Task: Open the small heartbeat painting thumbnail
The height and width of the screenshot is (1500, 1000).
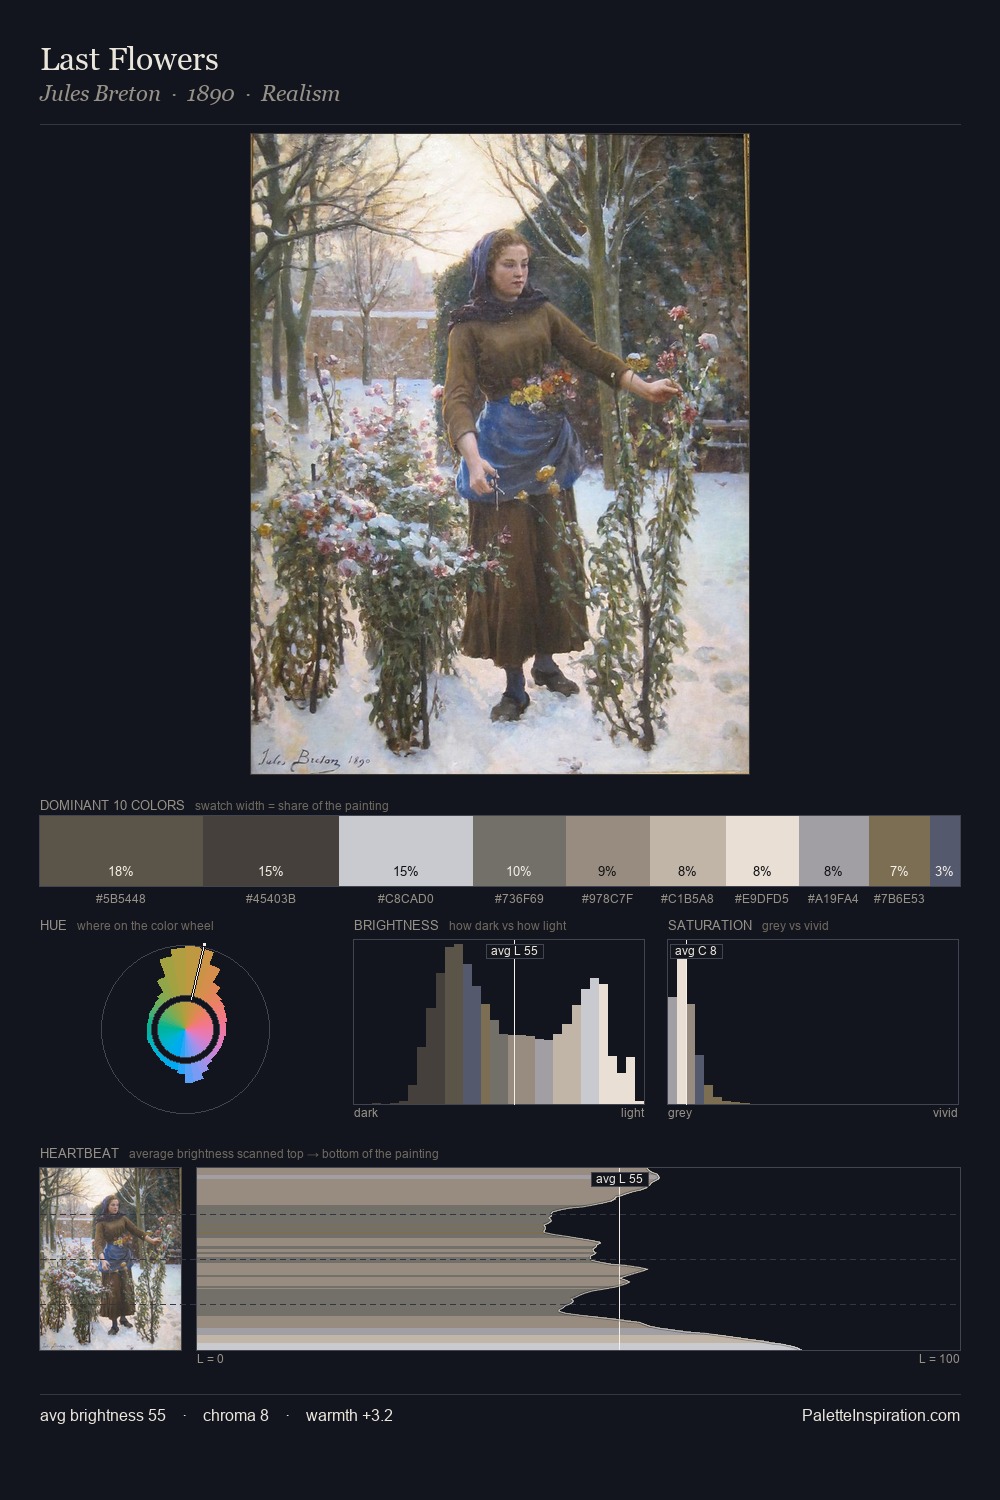Action: click(111, 1259)
